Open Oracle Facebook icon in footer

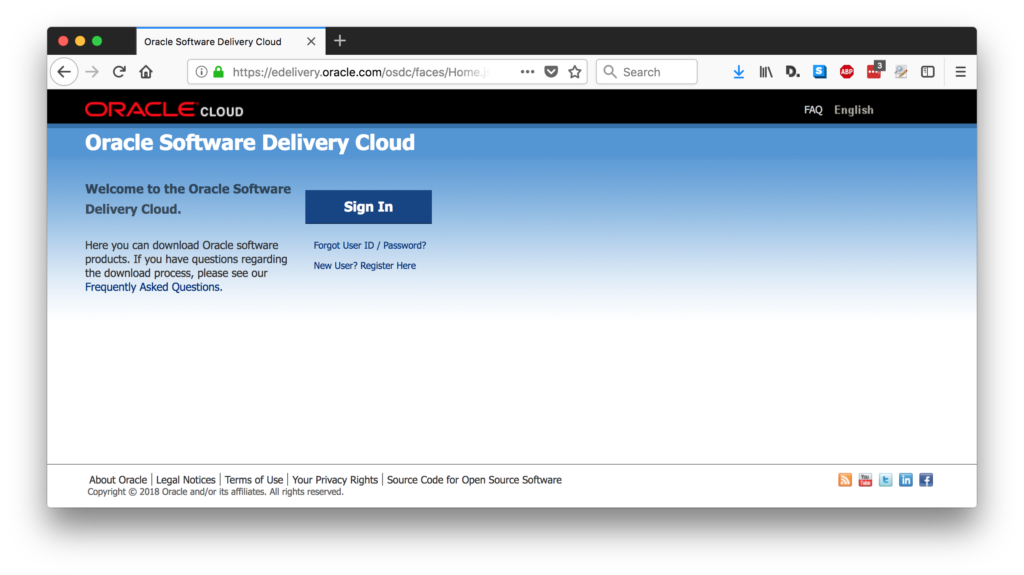pos(926,480)
